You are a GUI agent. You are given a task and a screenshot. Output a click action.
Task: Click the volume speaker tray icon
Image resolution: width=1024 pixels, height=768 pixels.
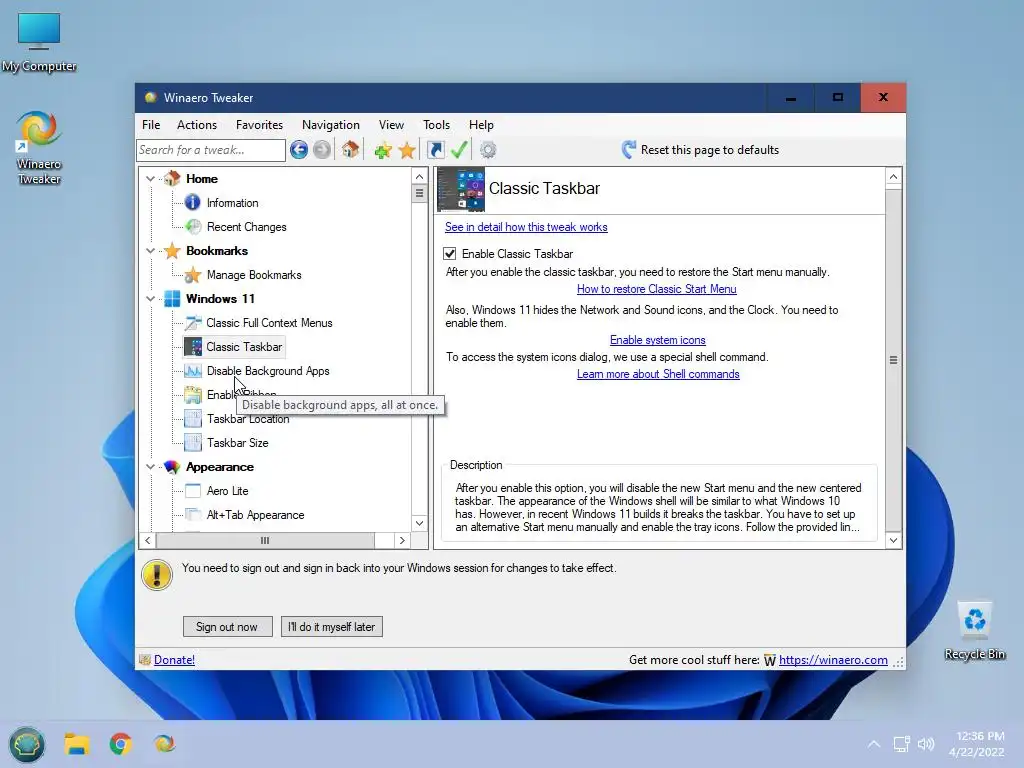pos(926,744)
